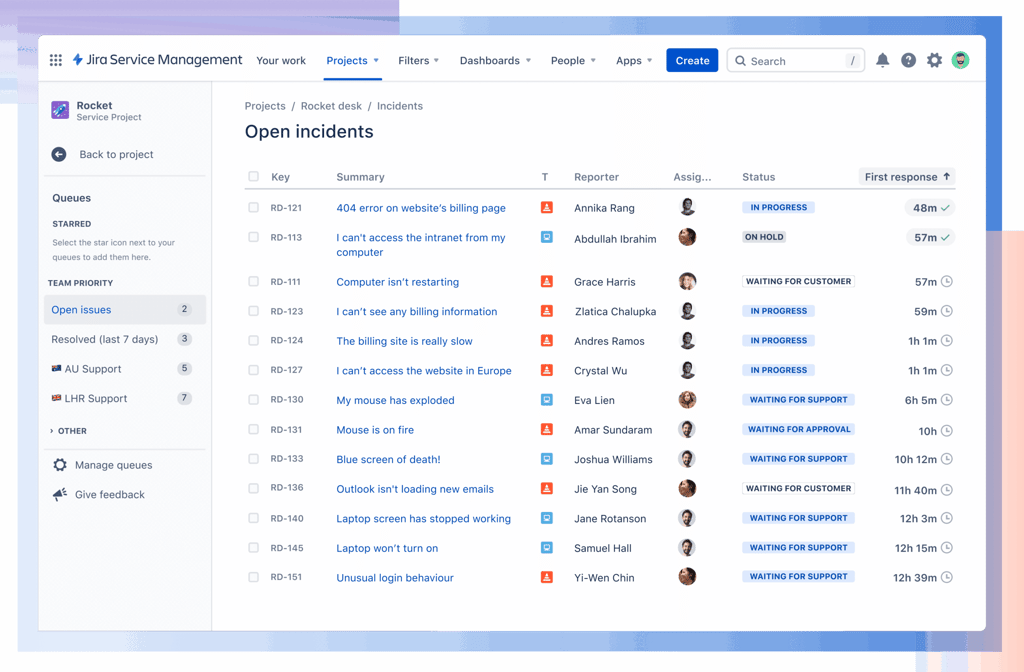Image resolution: width=1024 pixels, height=672 pixels.
Task: Select the checkbox for RD-130
Action: pos(253,400)
